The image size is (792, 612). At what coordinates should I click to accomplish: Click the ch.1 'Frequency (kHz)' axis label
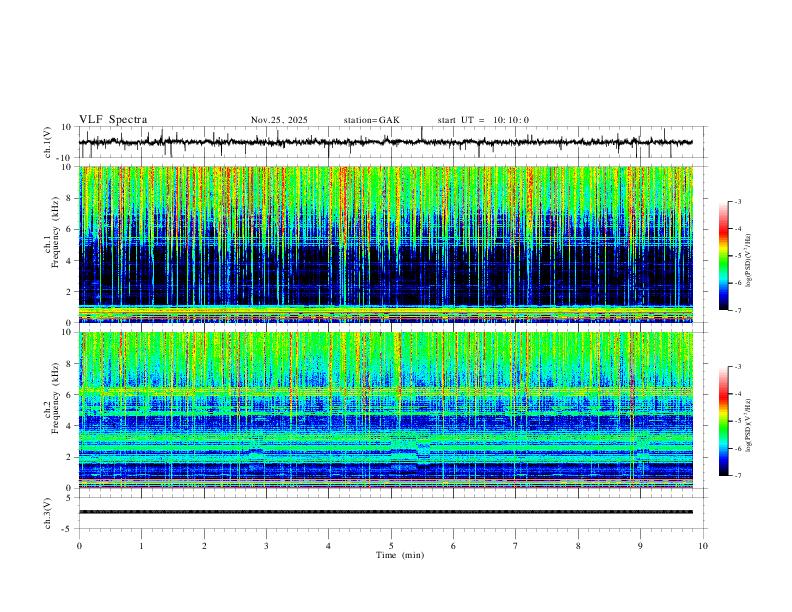tap(55, 232)
